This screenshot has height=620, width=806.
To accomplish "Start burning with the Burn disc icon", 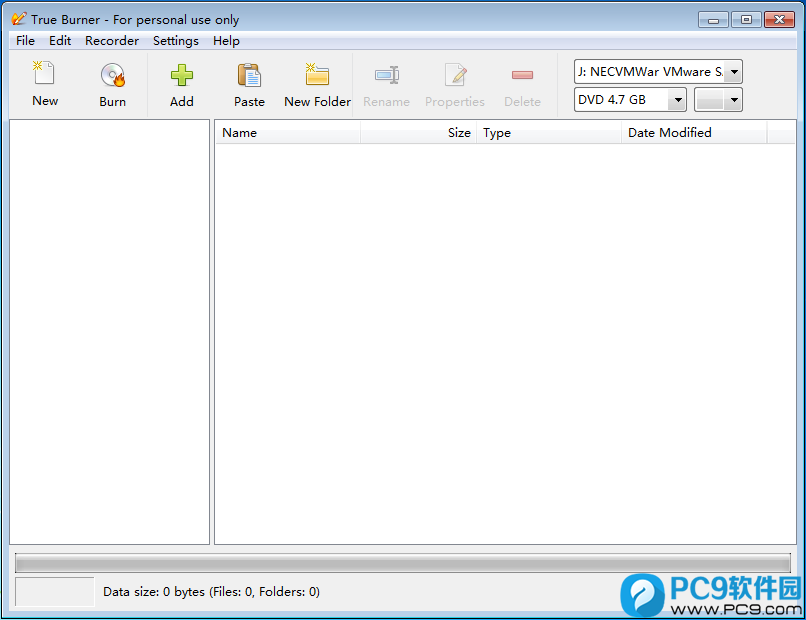I will tap(113, 75).
